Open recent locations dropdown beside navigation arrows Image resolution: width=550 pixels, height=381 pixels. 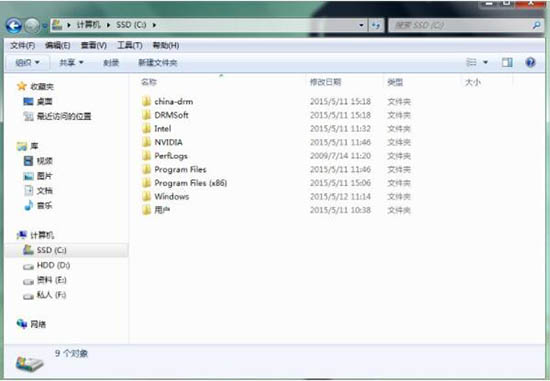point(45,26)
